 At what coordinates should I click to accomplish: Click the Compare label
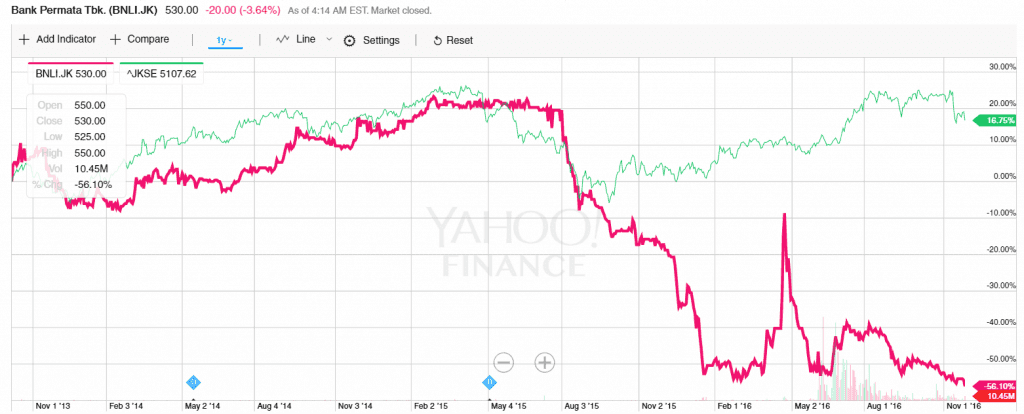click(149, 40)
